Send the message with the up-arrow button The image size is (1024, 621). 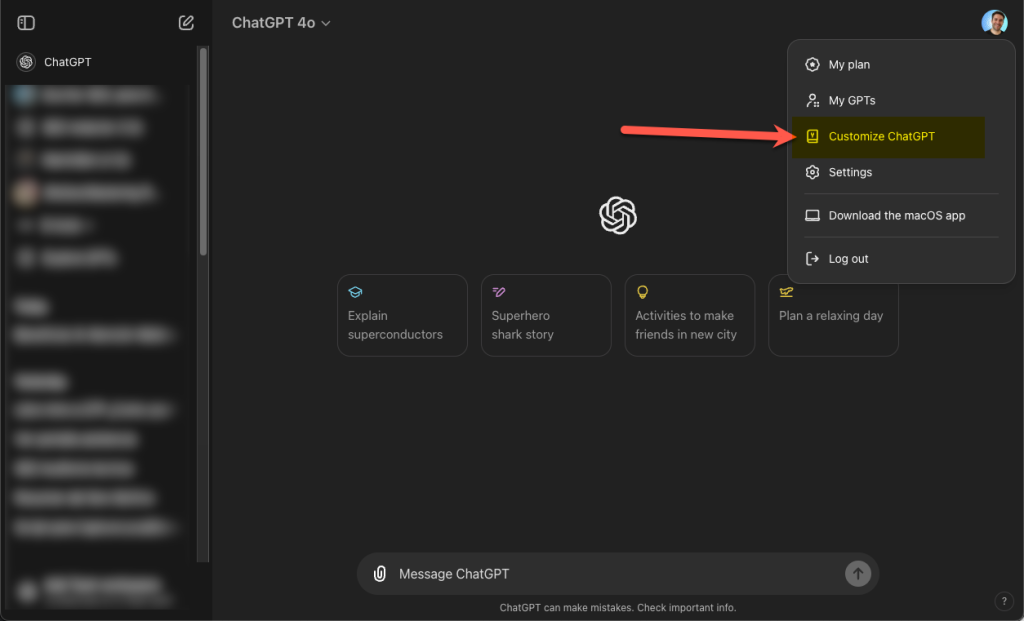click(857, 573)
